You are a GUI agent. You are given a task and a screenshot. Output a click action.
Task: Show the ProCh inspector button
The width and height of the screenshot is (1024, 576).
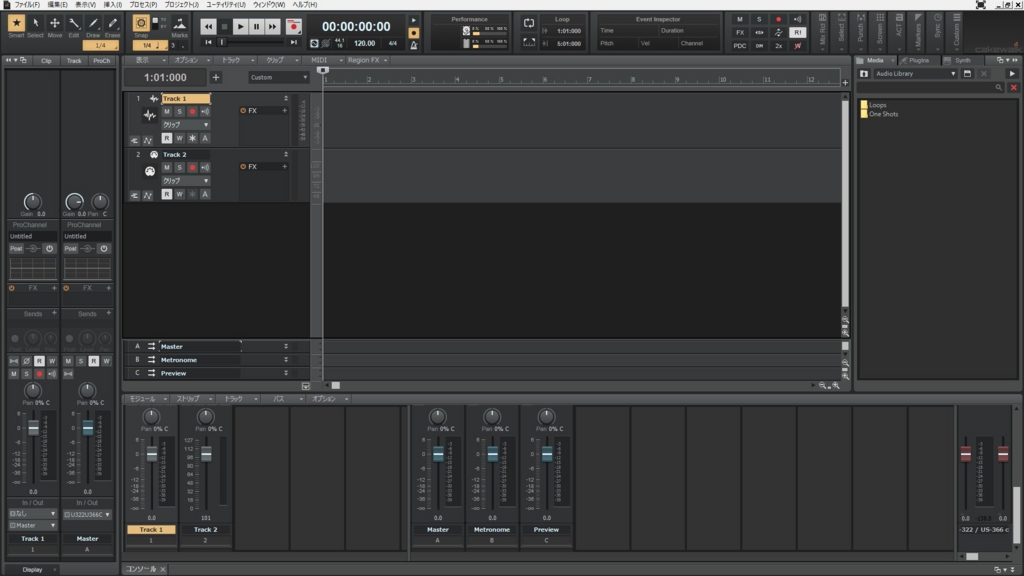tap(101, 61)
